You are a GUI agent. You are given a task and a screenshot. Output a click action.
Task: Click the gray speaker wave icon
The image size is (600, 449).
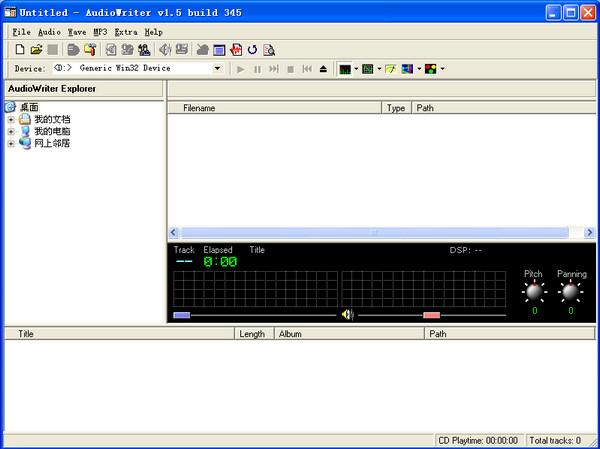(x=165, y=49)
